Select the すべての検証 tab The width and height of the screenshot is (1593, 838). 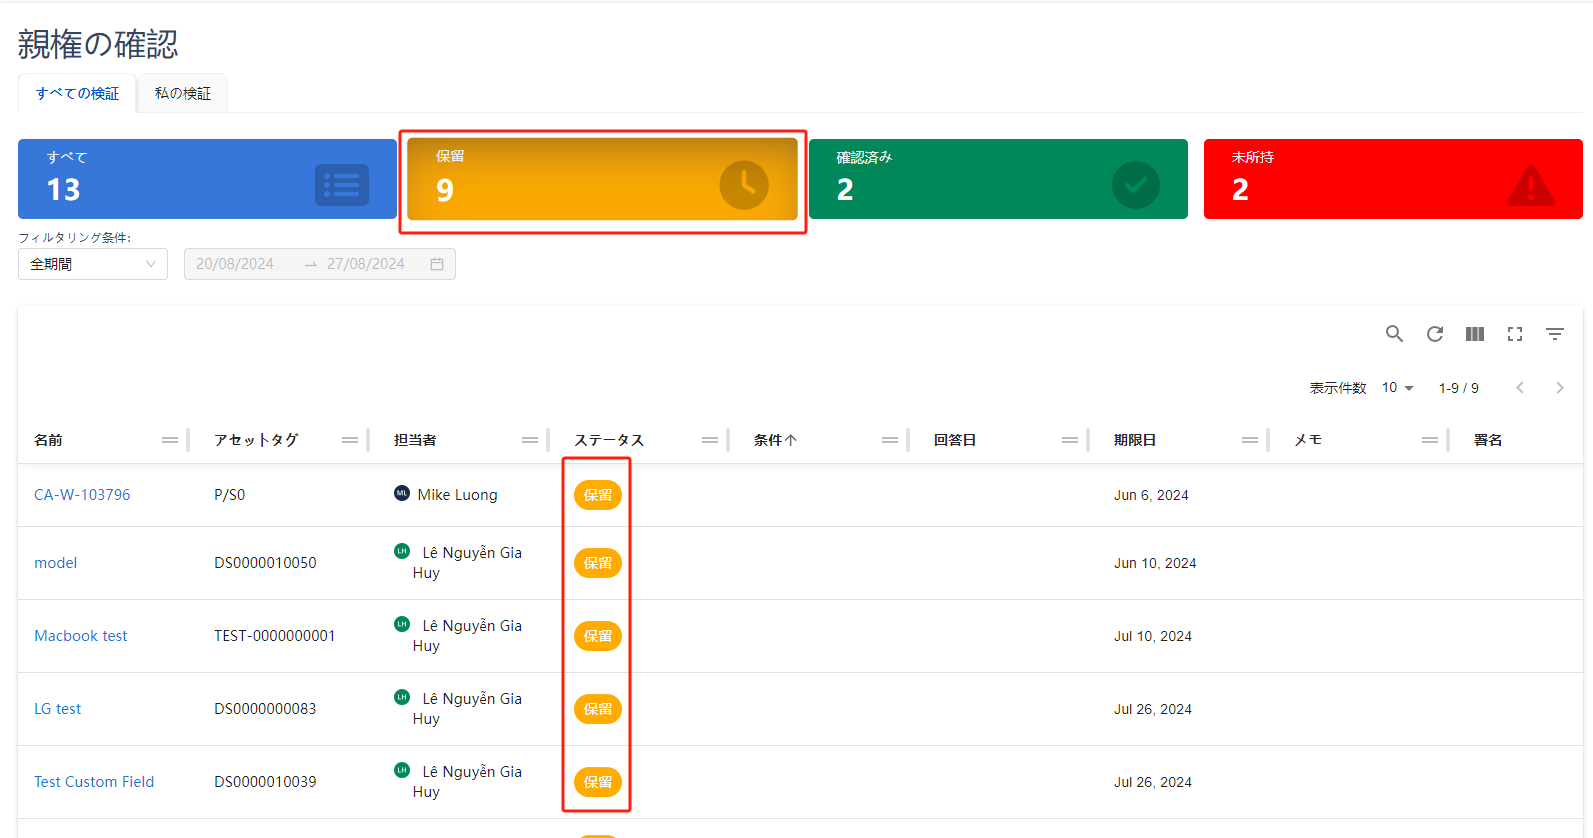click(77, 93)
